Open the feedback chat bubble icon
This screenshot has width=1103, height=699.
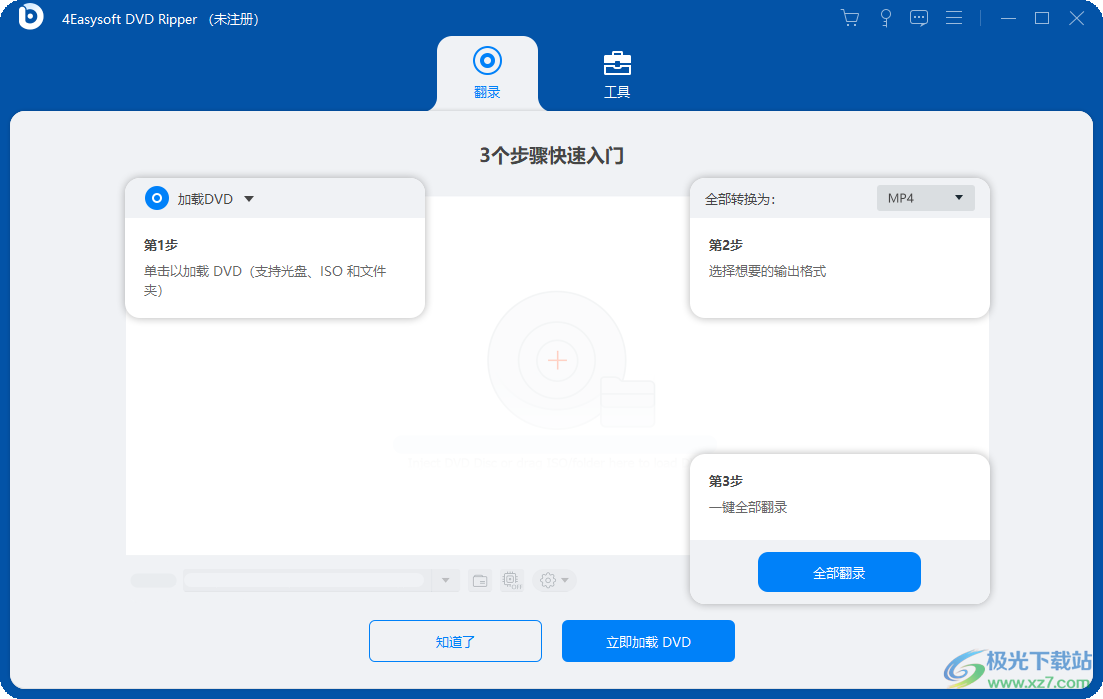(919, 19)
